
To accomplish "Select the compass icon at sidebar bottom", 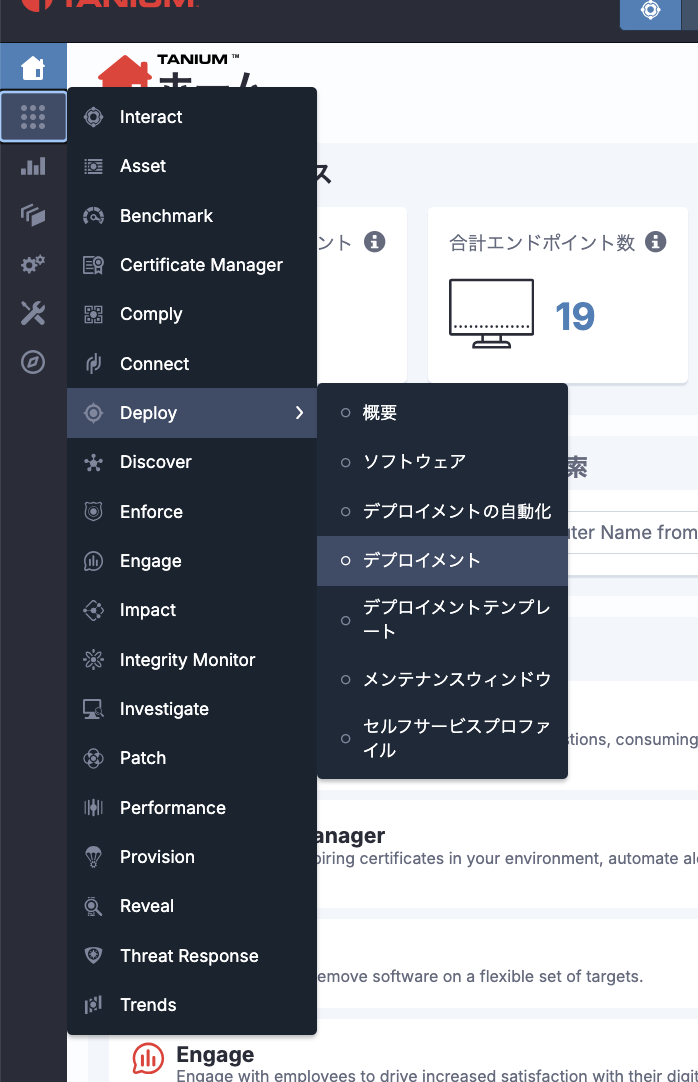I will 33,362.
